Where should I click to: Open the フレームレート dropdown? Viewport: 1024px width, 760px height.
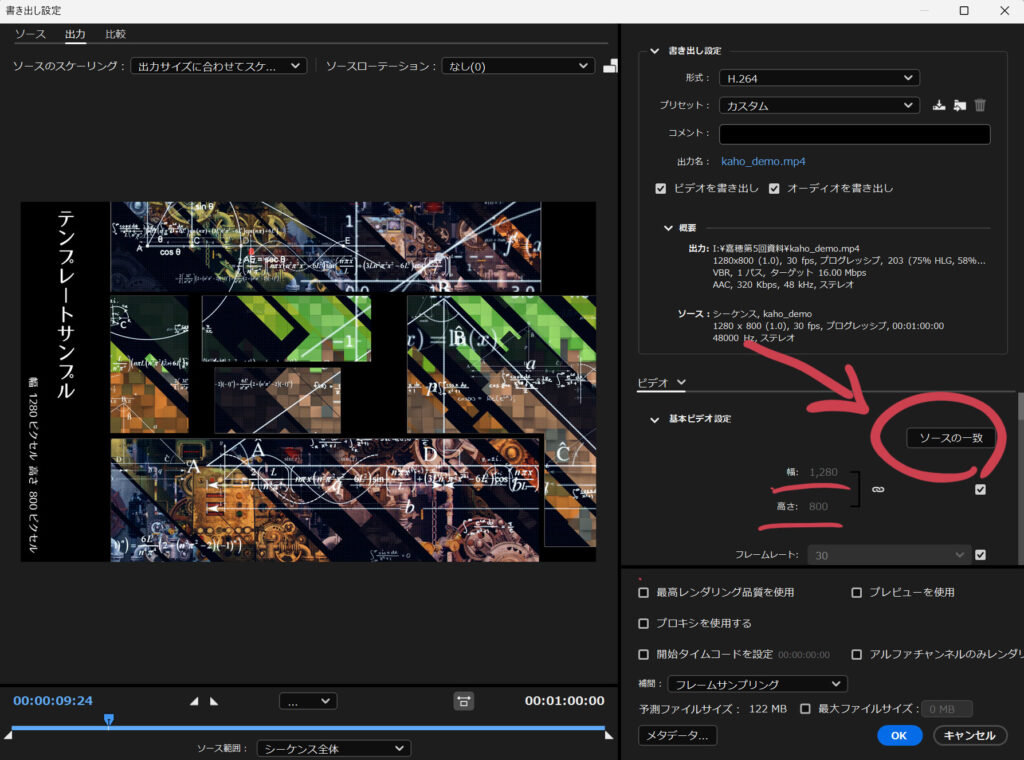click(888, 554)
